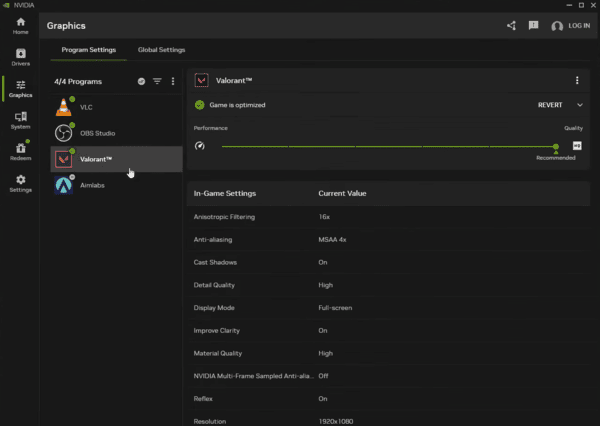This screenshot has height=426, width=600.
Task: Click the REVERT button
Action: [x=550, y=105]
